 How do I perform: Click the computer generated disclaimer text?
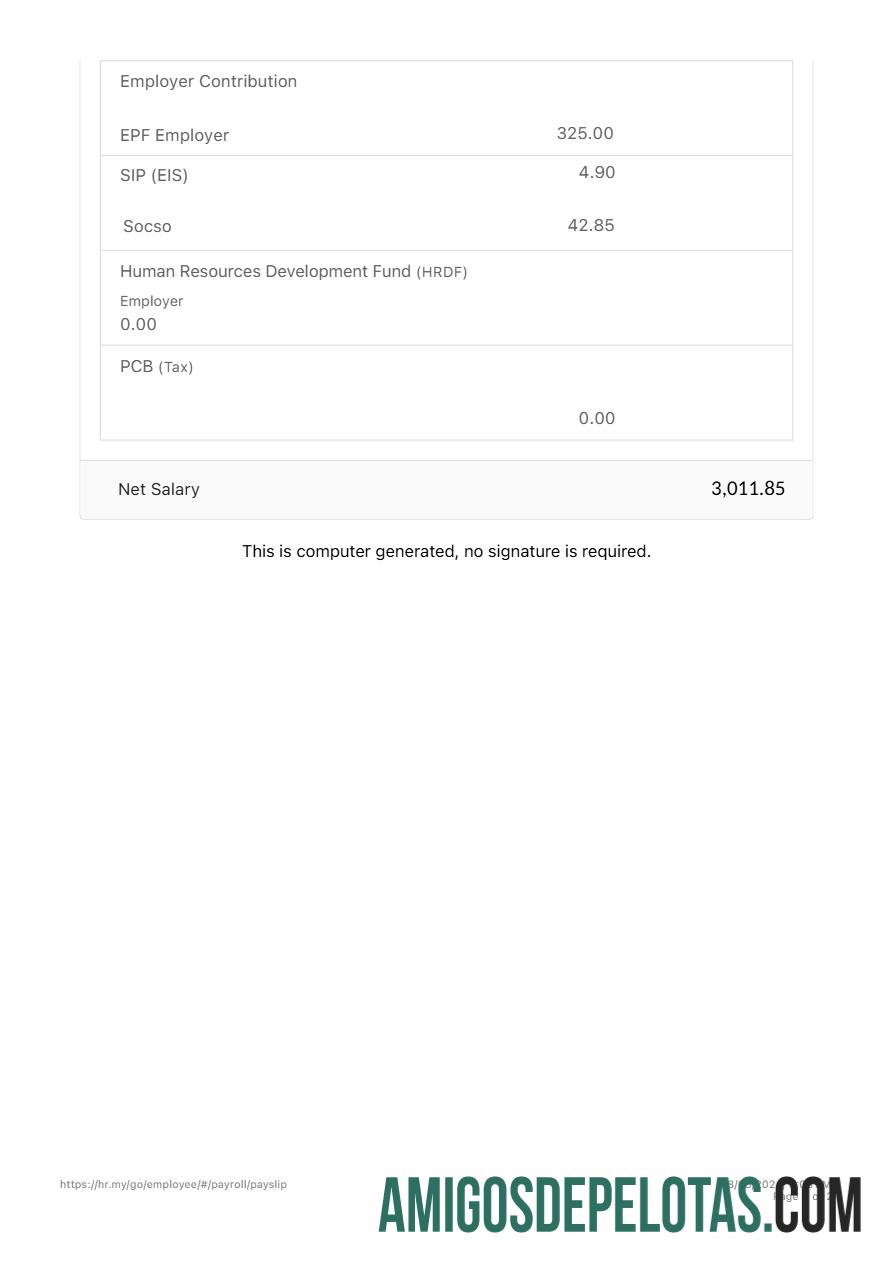click(x=446, y=552)
